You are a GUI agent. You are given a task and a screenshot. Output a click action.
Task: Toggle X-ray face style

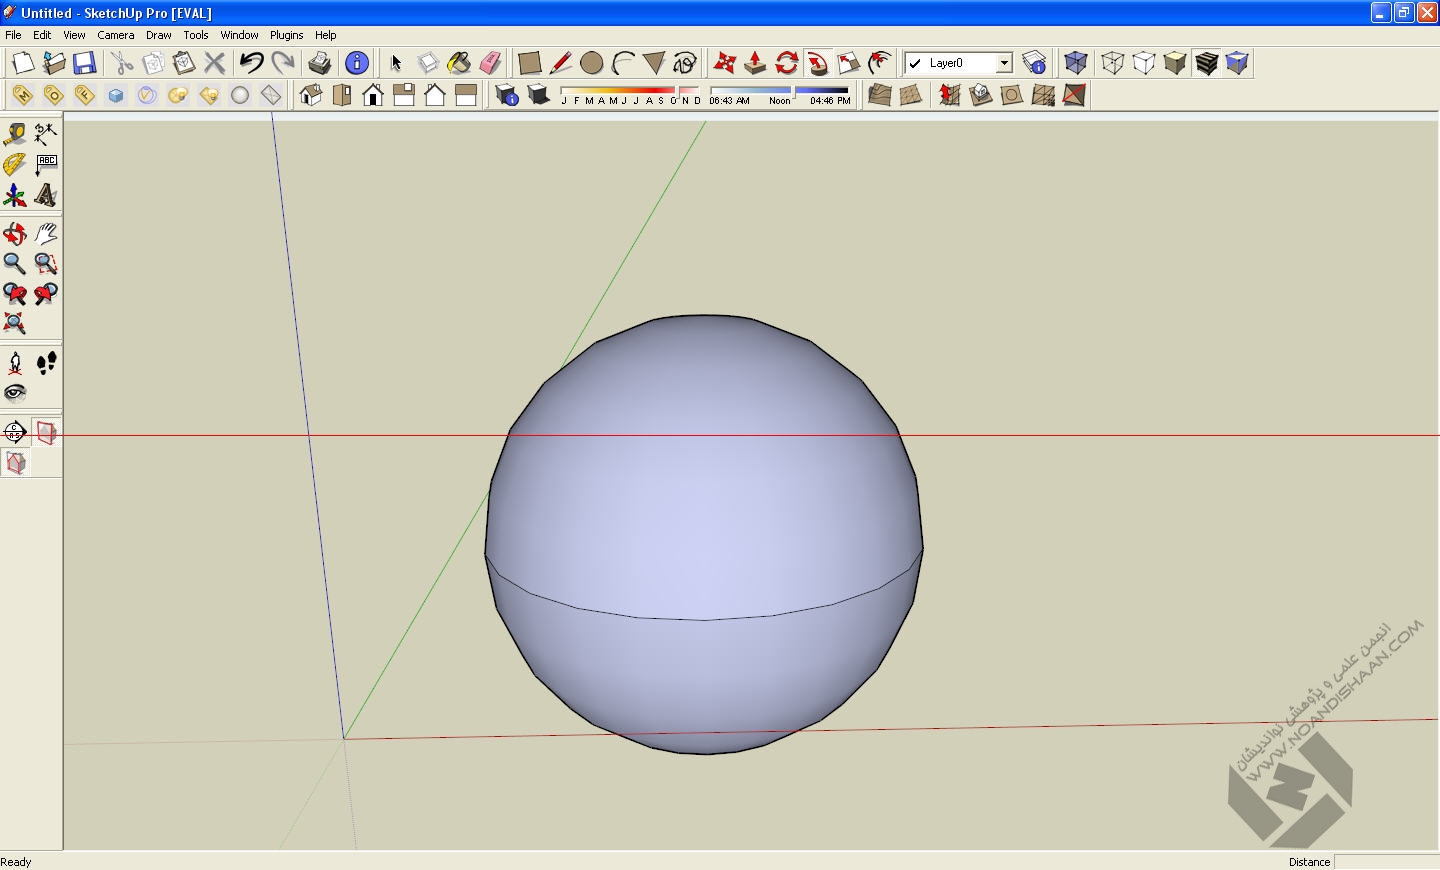pyautogui.click(x=1076, y=63)
